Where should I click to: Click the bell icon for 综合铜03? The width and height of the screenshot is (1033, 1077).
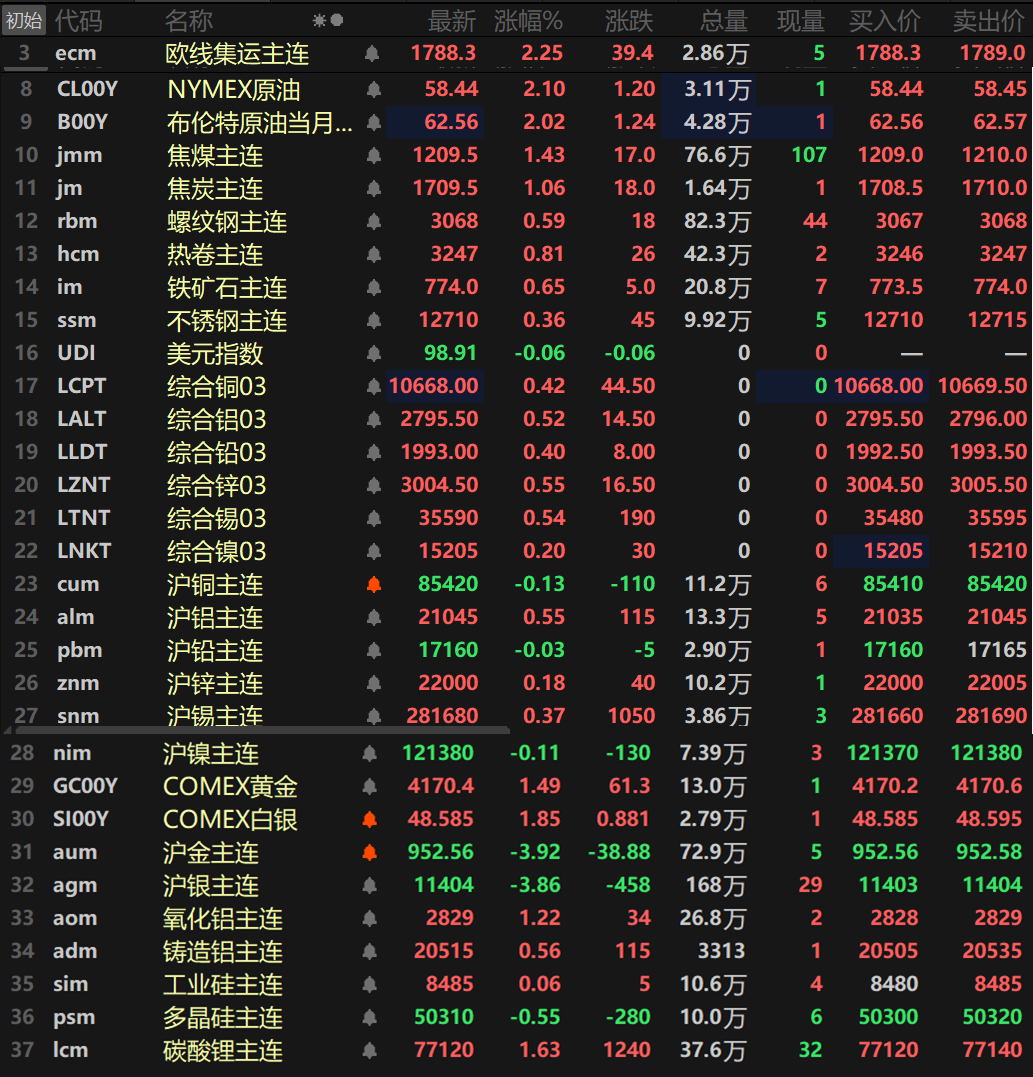[374, 387]
